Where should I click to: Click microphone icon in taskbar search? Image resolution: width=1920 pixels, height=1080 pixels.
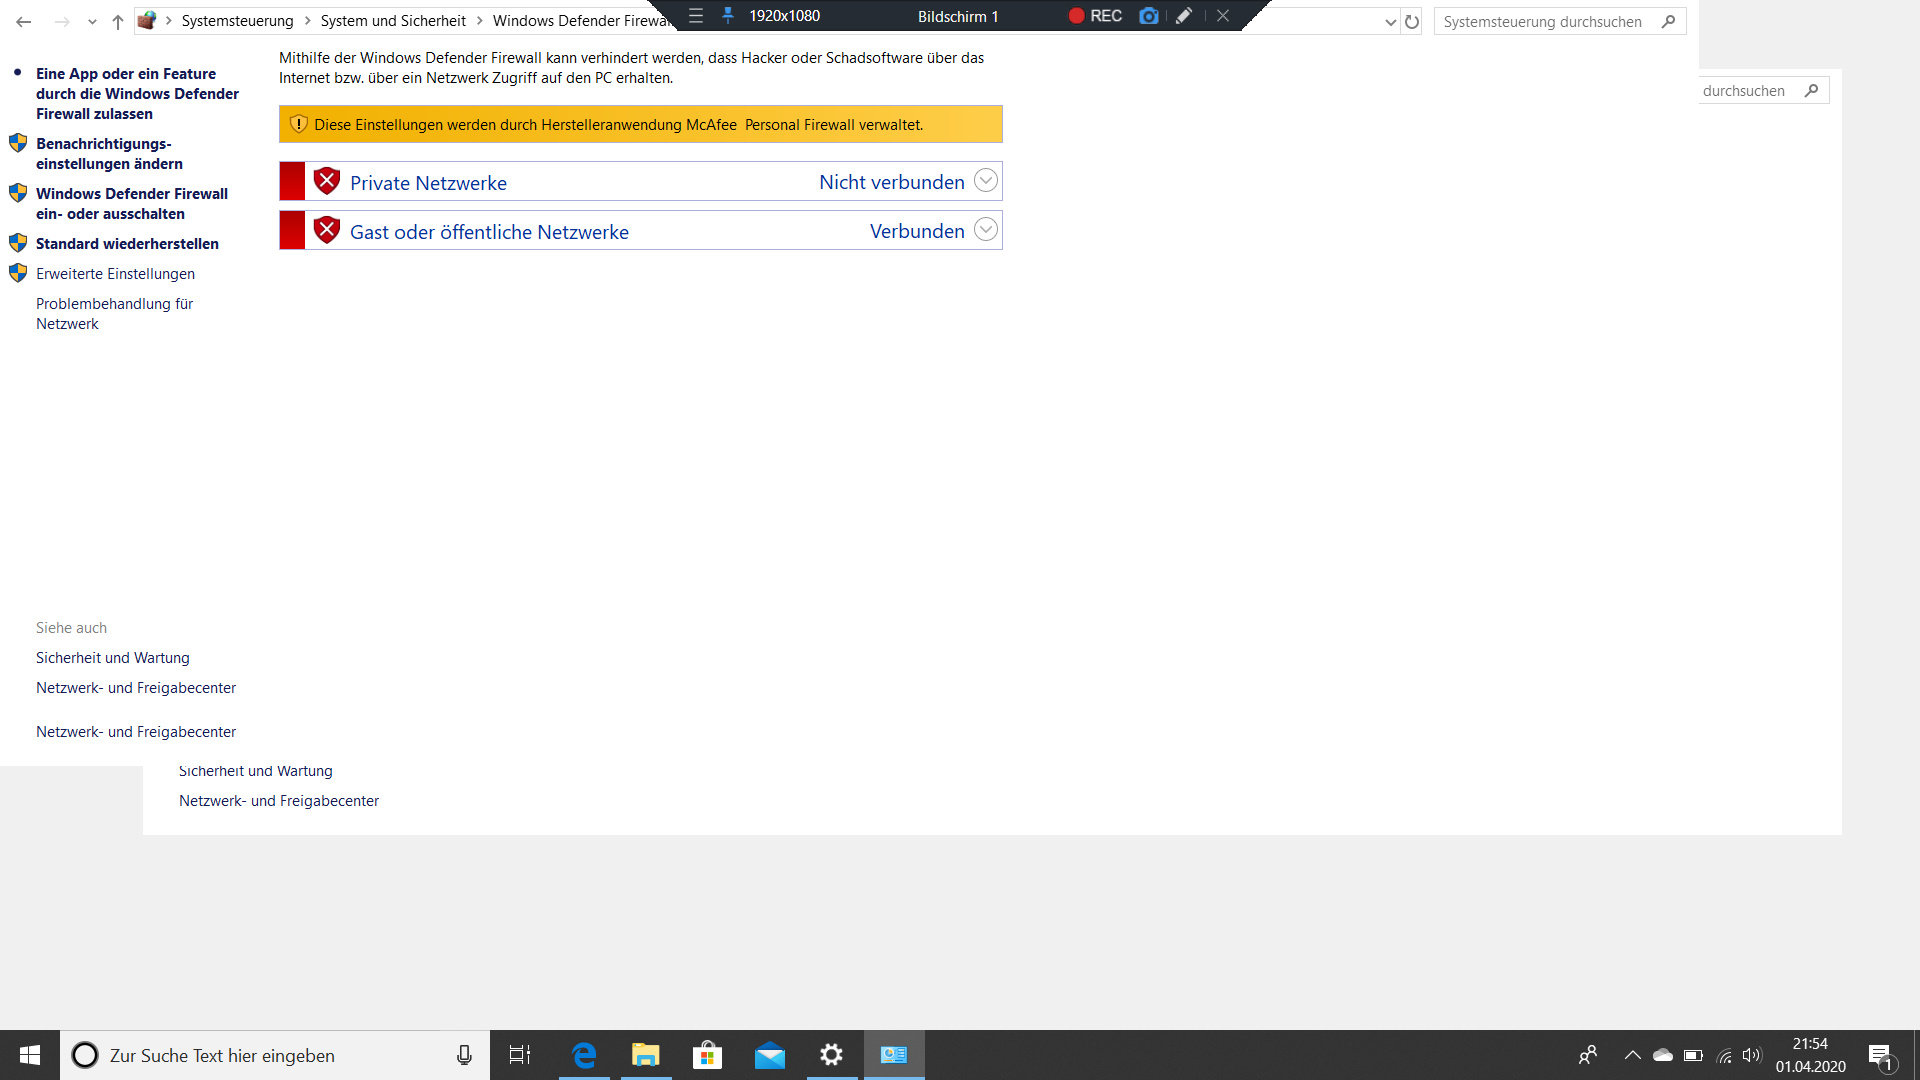coord(464,1055)
